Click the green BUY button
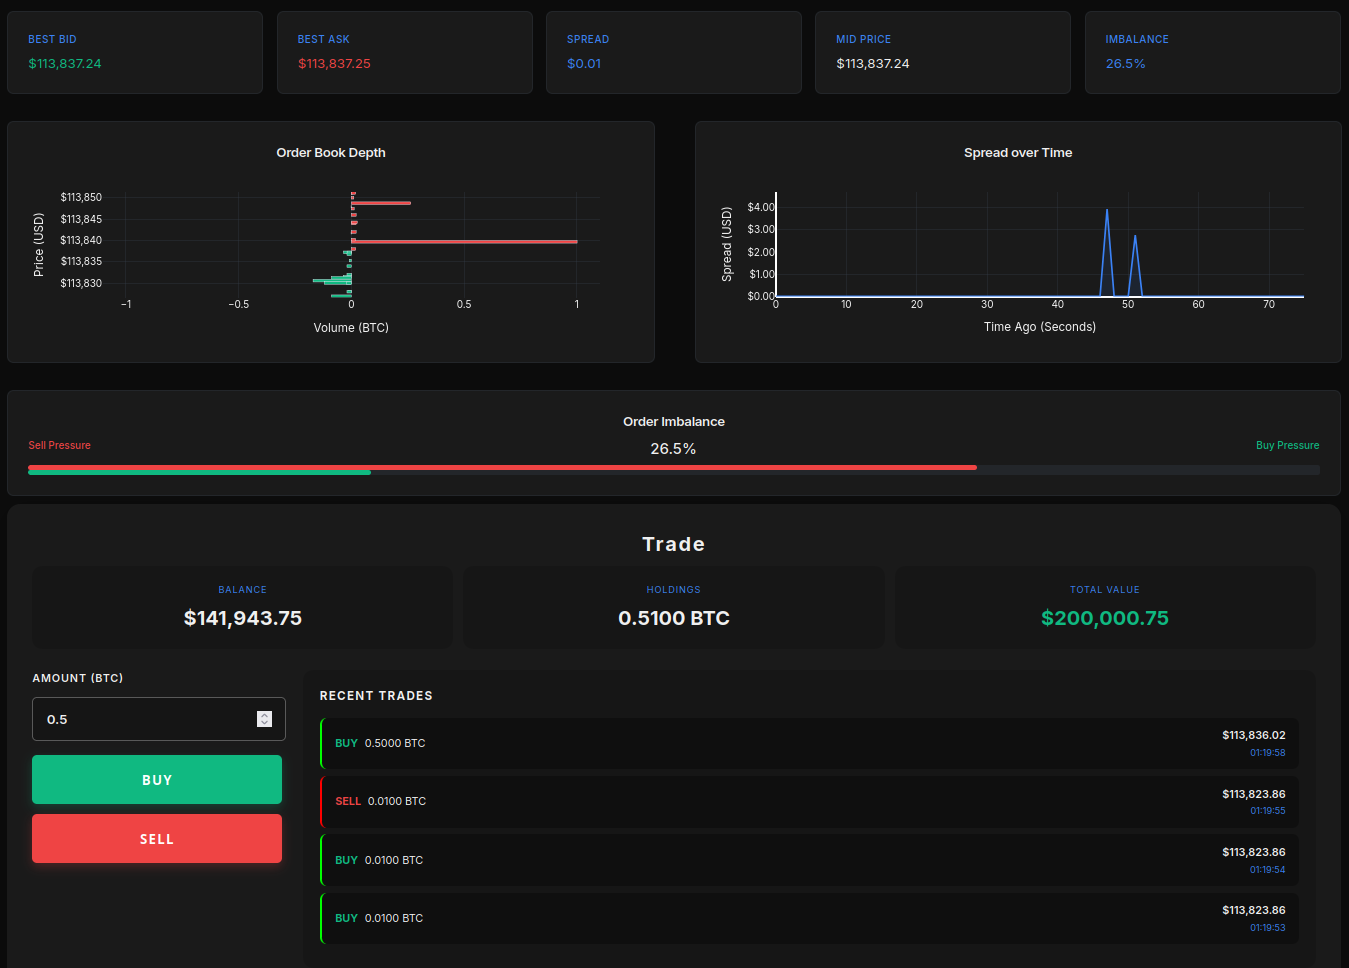Viewport: 1349px width, 968px height. pyautogui.click(x=157, y=779)
